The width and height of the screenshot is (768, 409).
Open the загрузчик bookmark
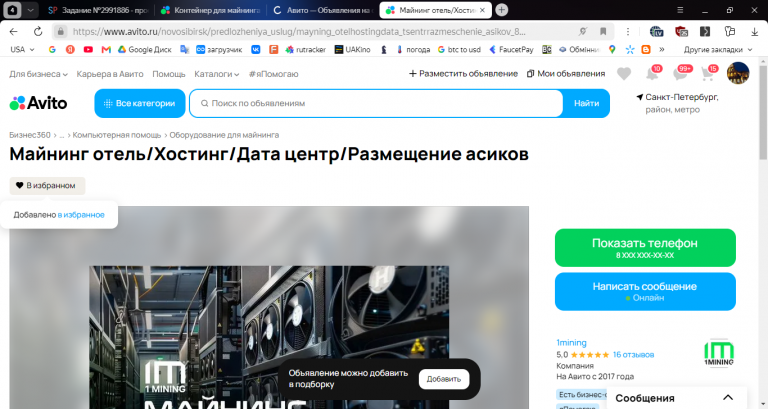click(219, 49)
